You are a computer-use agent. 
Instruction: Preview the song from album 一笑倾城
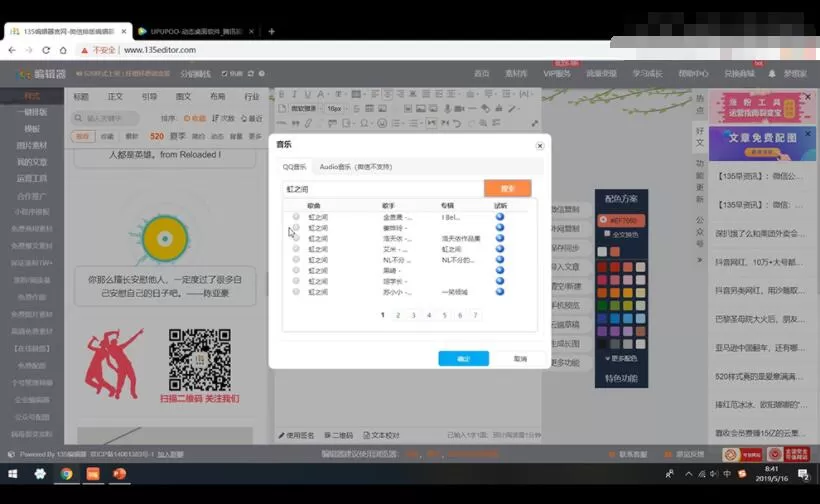[500, 291]
